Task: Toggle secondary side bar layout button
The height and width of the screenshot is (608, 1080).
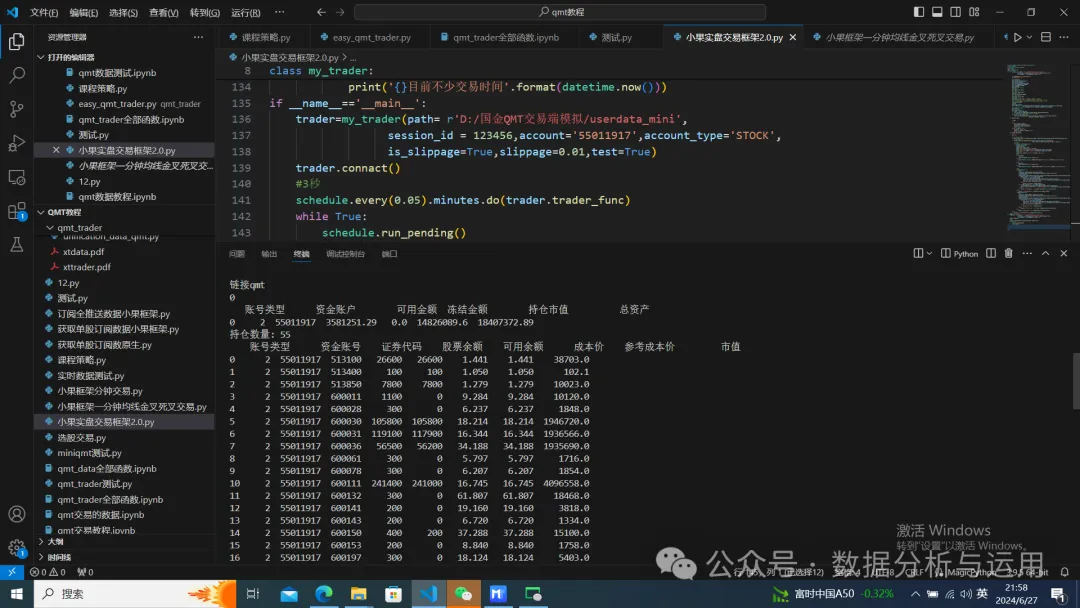Action: pyautogui.click(x=955, y=12)
